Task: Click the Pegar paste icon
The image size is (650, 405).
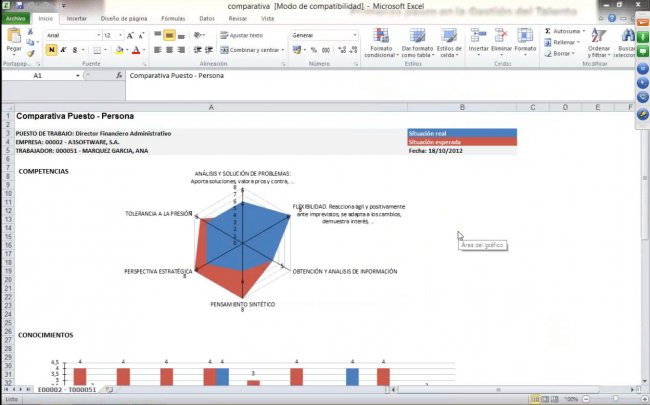Action: (14, 36)
